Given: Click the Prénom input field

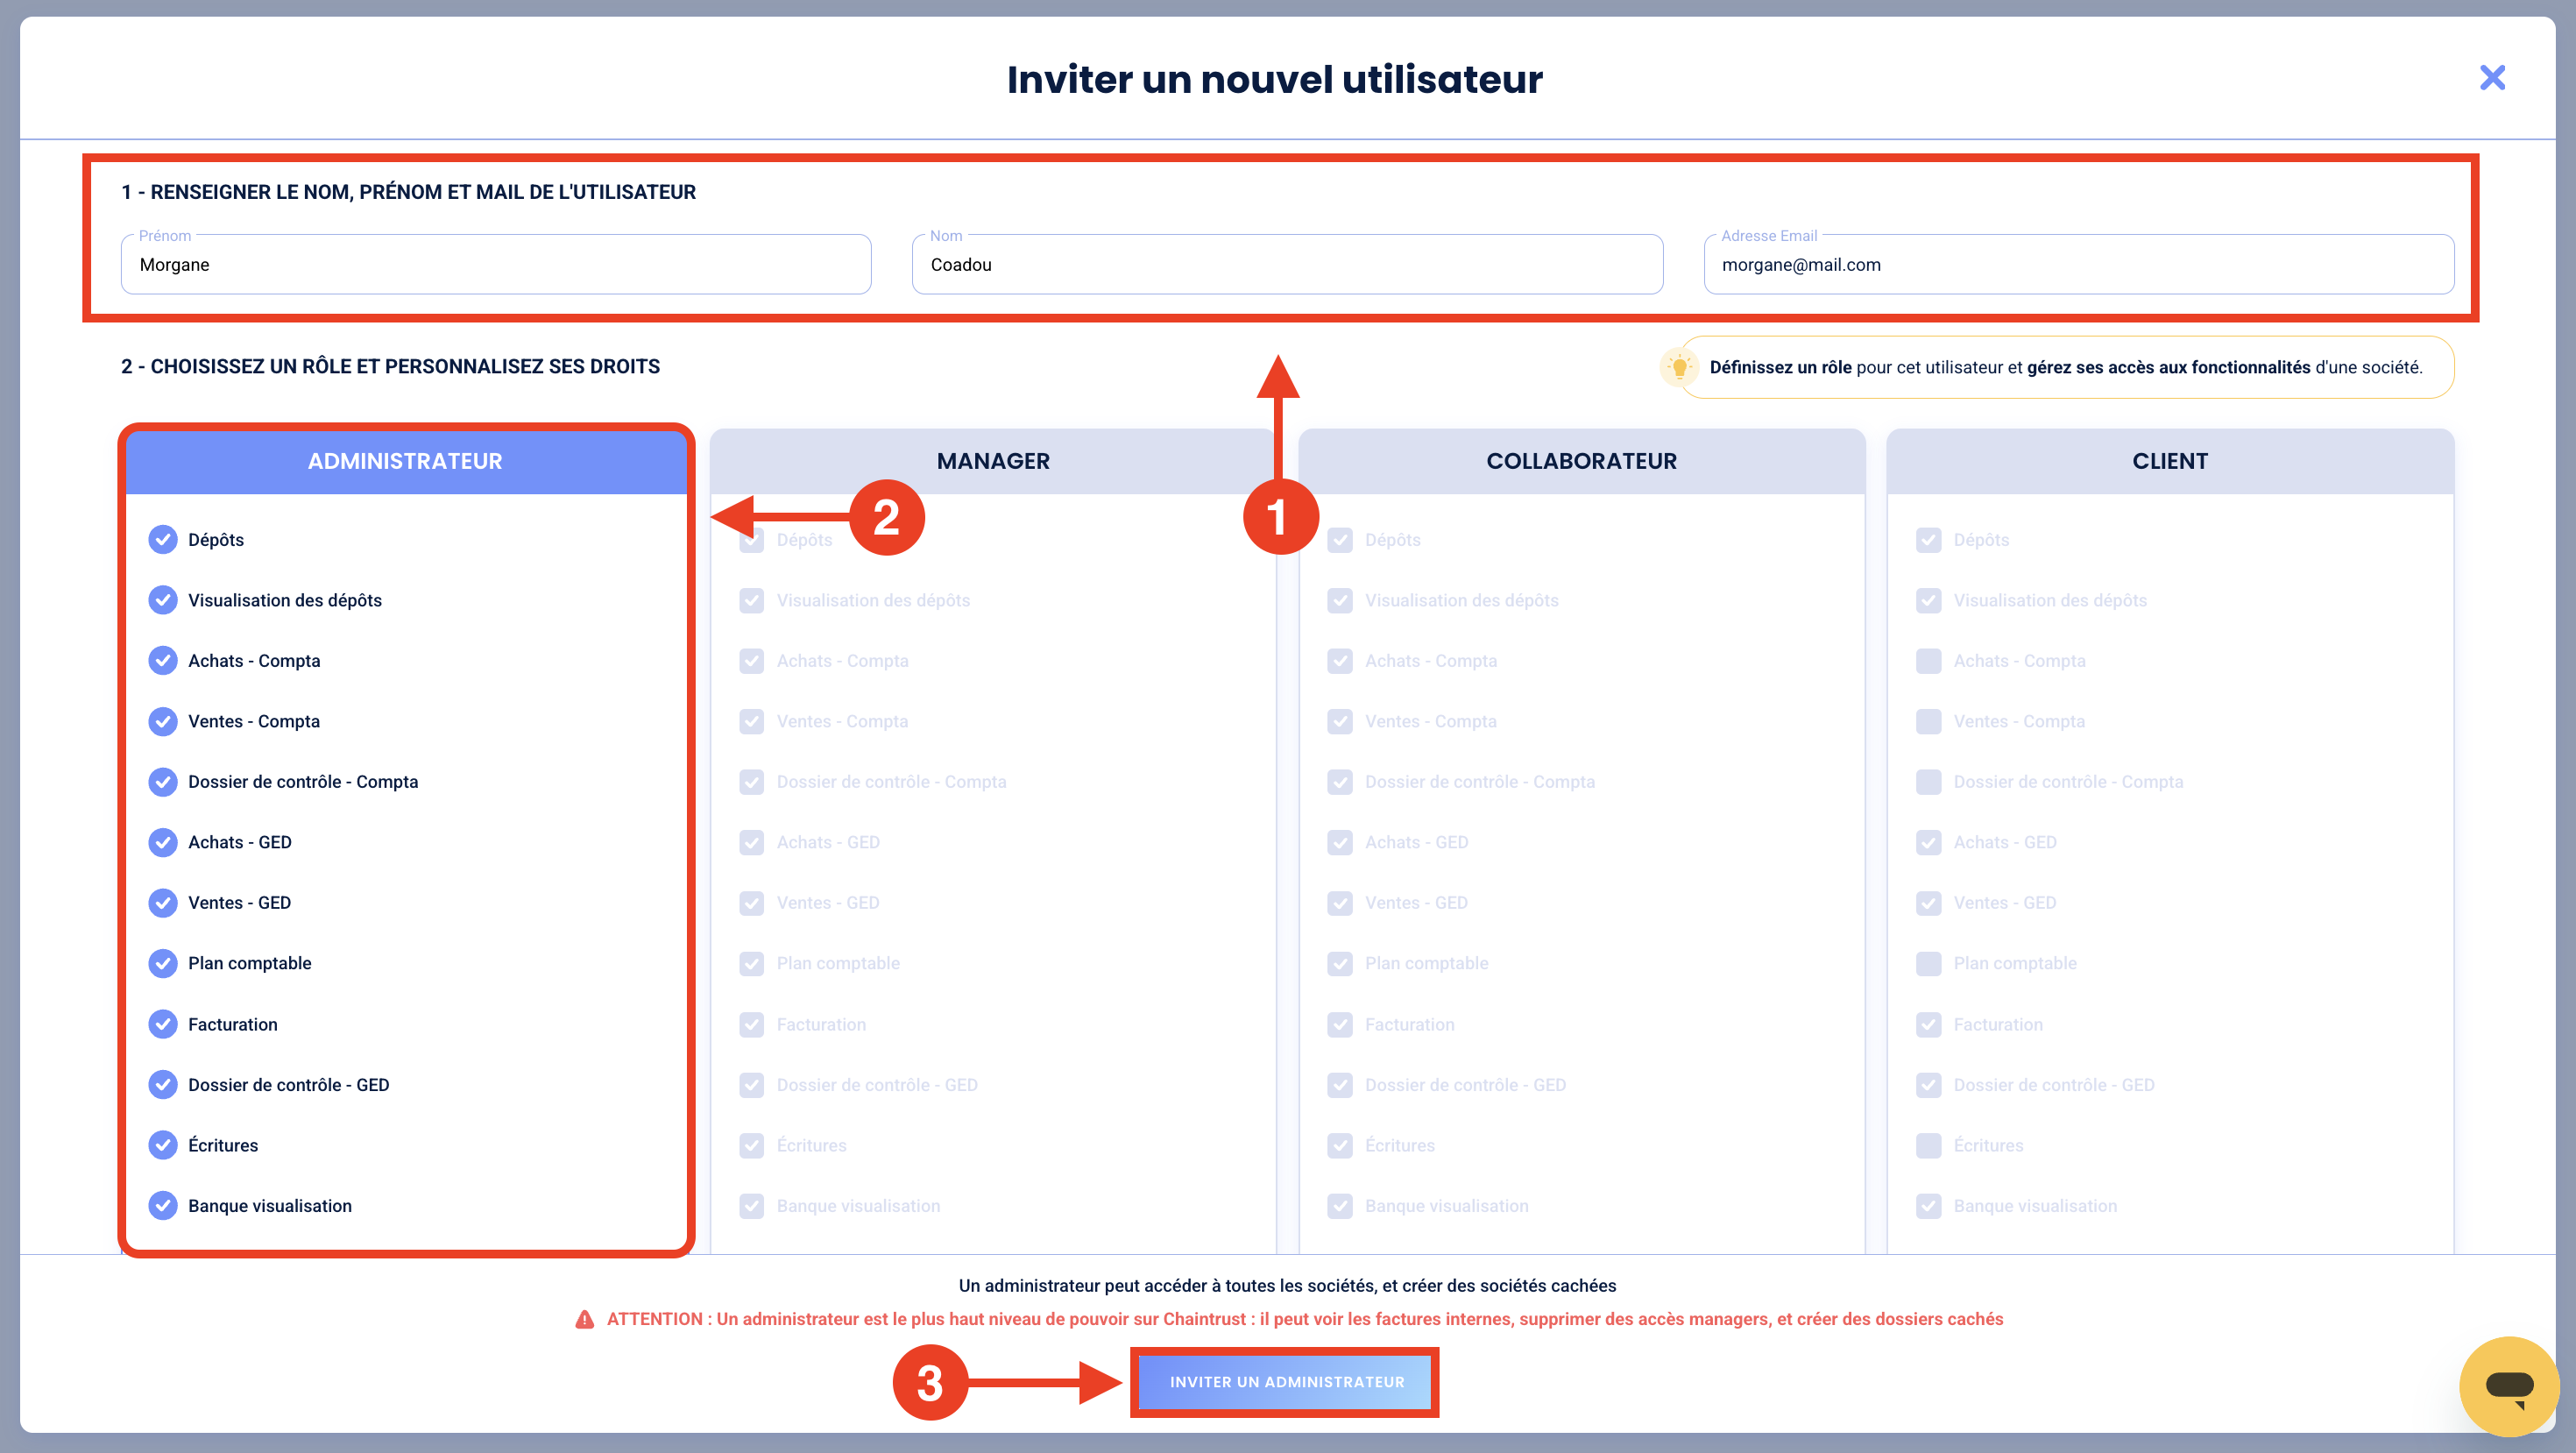Looking at the screenshot, I should coord(496,265).
